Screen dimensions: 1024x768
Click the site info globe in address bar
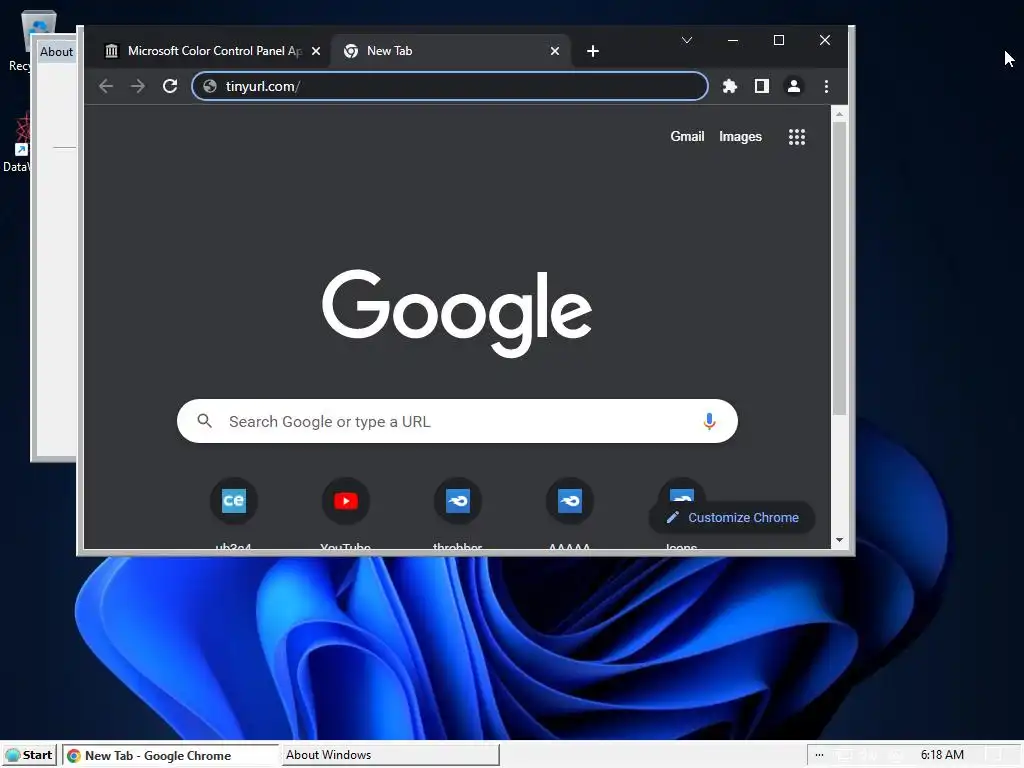210,86
